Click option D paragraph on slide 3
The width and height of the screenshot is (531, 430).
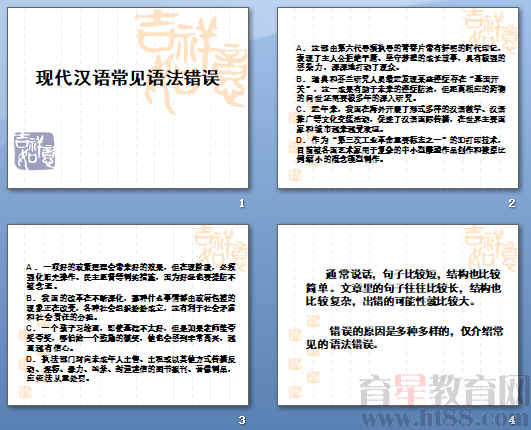pos(131,368)
